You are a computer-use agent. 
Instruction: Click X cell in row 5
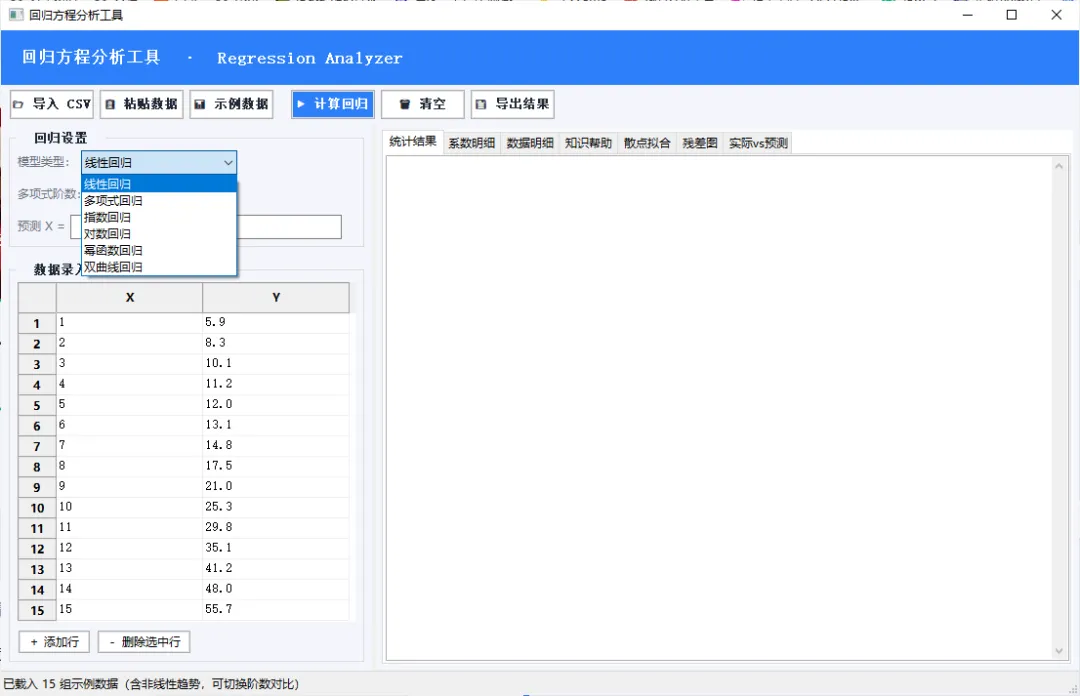pyautogui.click(x=129, y=405)
